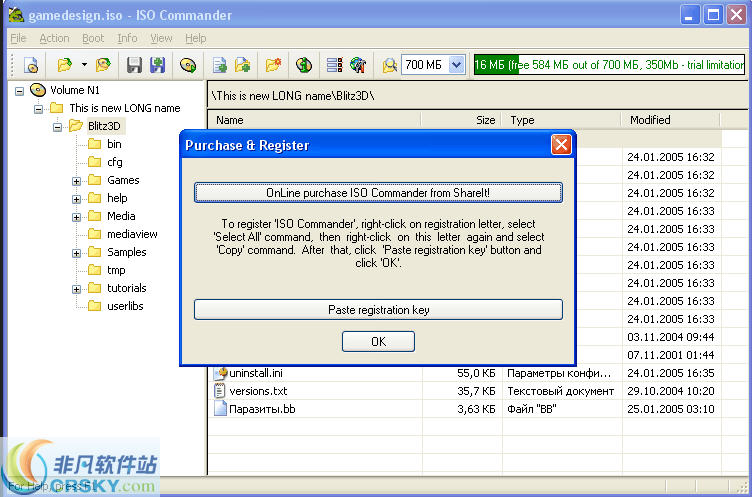Click the New folder star icon
Viewport: 752px width, 497px height.
tap(273, 65)
